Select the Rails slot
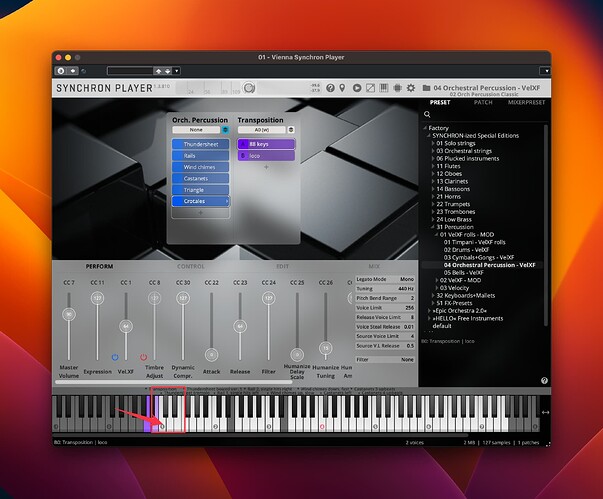This screenshot has height=499, width=603. [200, 156]
